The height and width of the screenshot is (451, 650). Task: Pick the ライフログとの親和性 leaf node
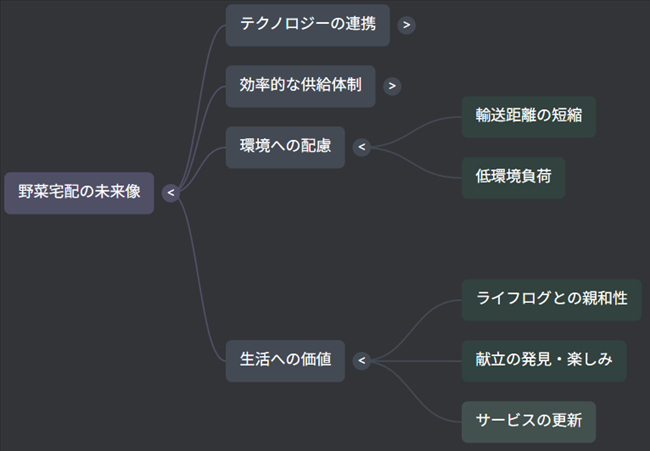tap(551, 299)
